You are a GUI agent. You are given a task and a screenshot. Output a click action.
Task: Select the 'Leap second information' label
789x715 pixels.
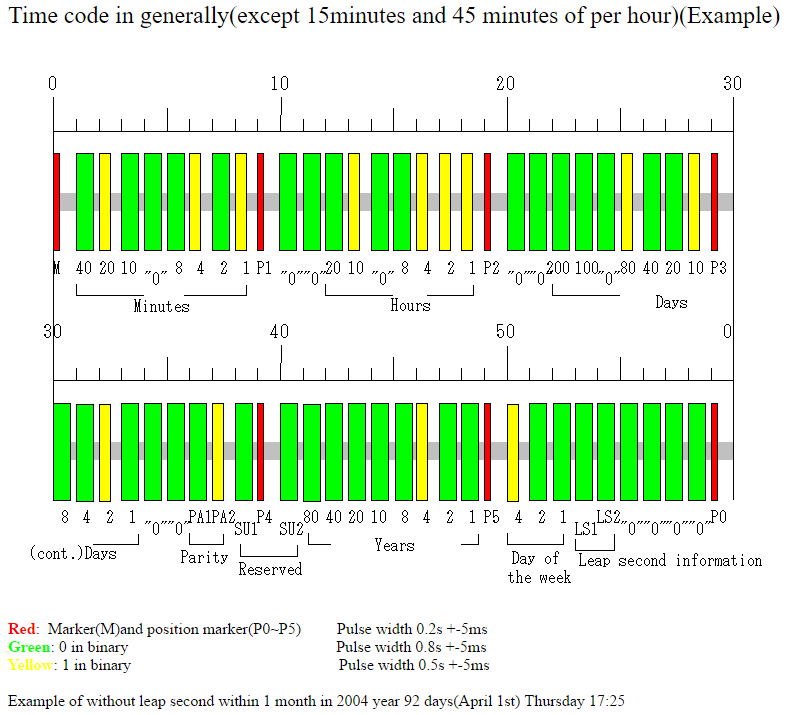pyautogui.click(x=670, y=560)
